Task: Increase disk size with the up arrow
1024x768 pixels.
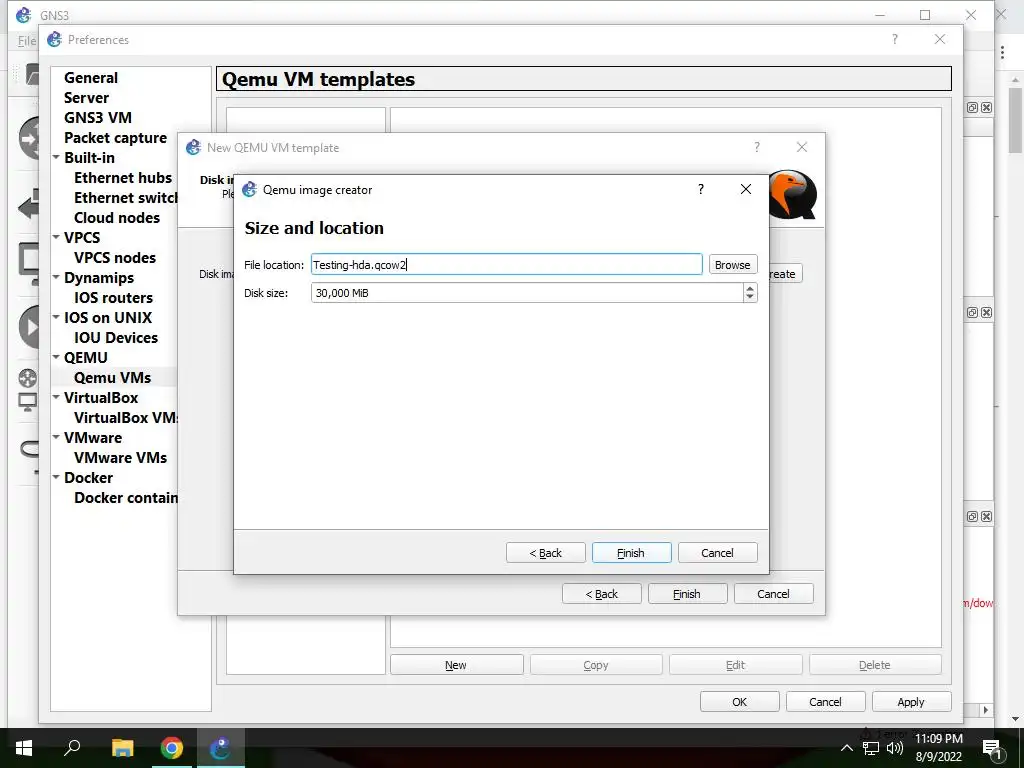Action: click(750, 288)
